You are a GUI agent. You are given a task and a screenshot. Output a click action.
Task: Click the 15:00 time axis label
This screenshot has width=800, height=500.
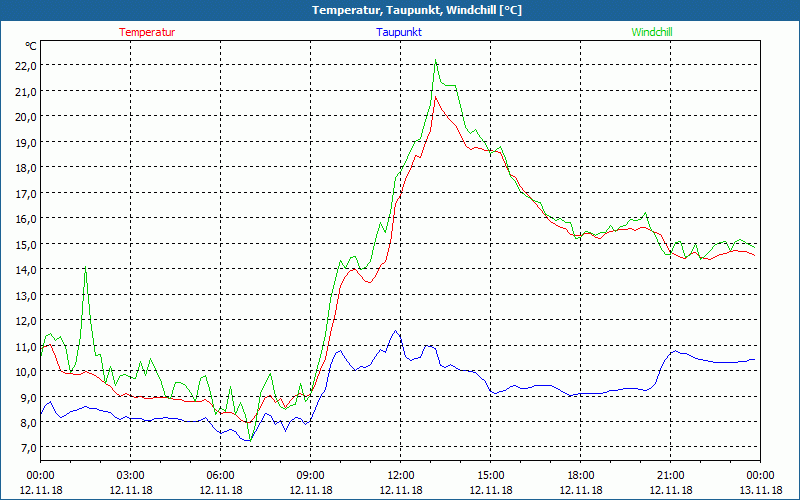click(x=491, y=476)
